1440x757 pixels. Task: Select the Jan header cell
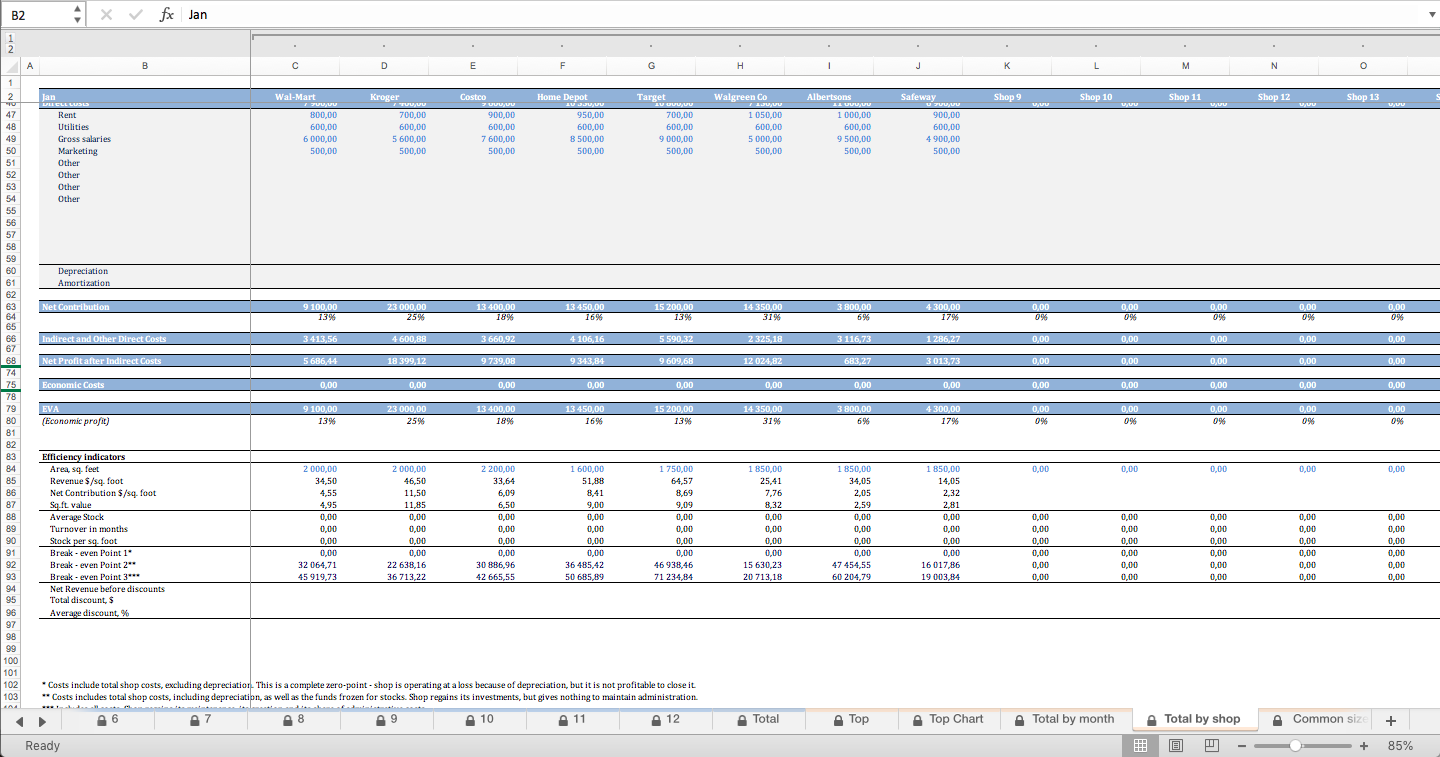(x=144, y=97)
